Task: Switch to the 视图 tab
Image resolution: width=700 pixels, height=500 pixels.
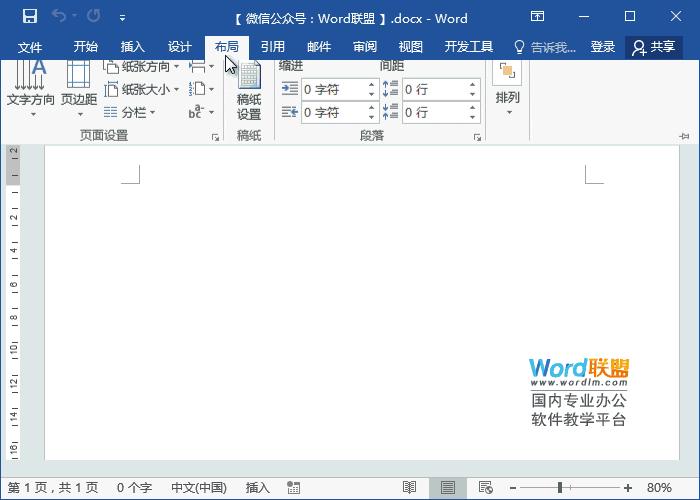Action: click(x=410, y=47)
